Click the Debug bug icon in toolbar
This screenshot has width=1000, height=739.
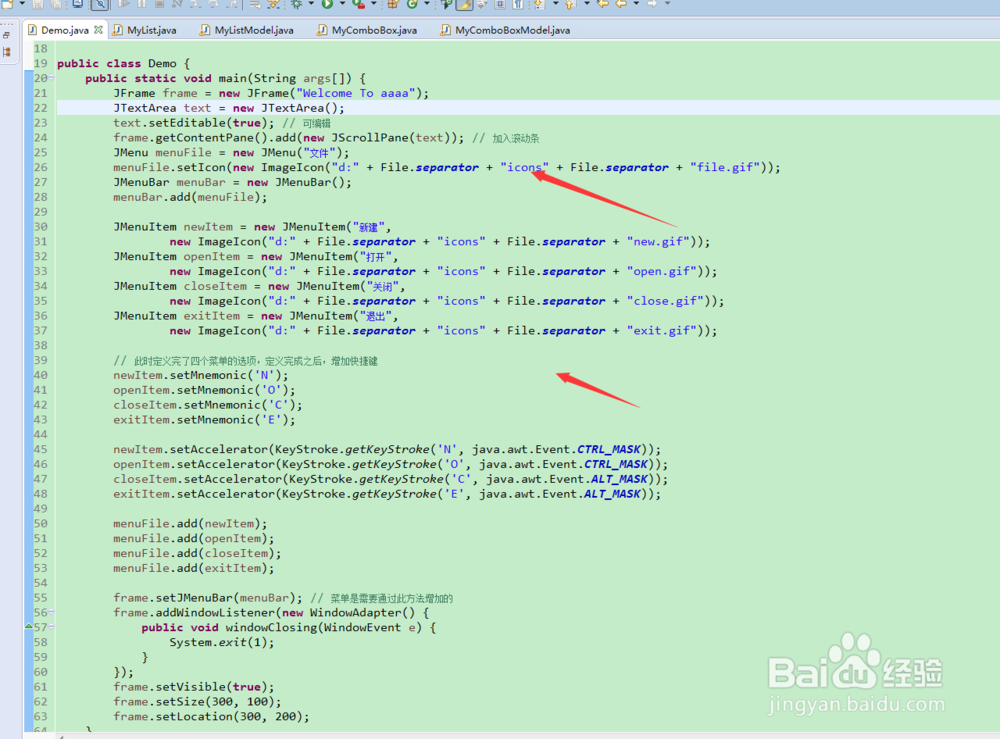pos(296,4)
